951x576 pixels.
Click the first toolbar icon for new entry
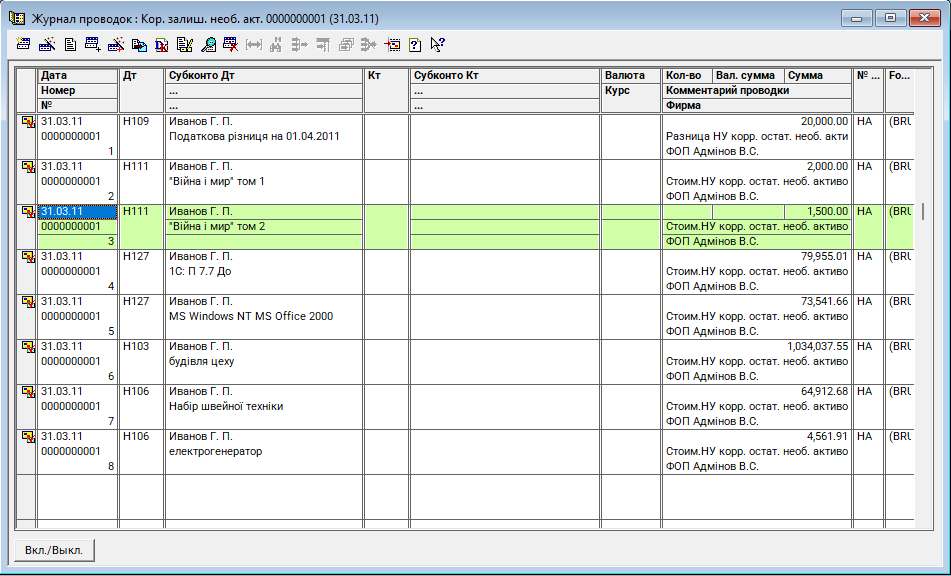[x=25, y=44]
